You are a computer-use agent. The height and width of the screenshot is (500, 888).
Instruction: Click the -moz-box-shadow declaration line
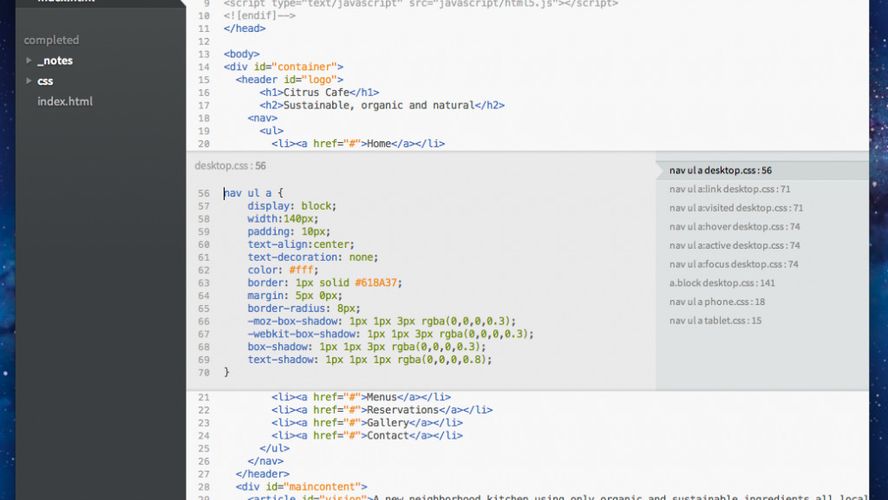tap(382, 321)
